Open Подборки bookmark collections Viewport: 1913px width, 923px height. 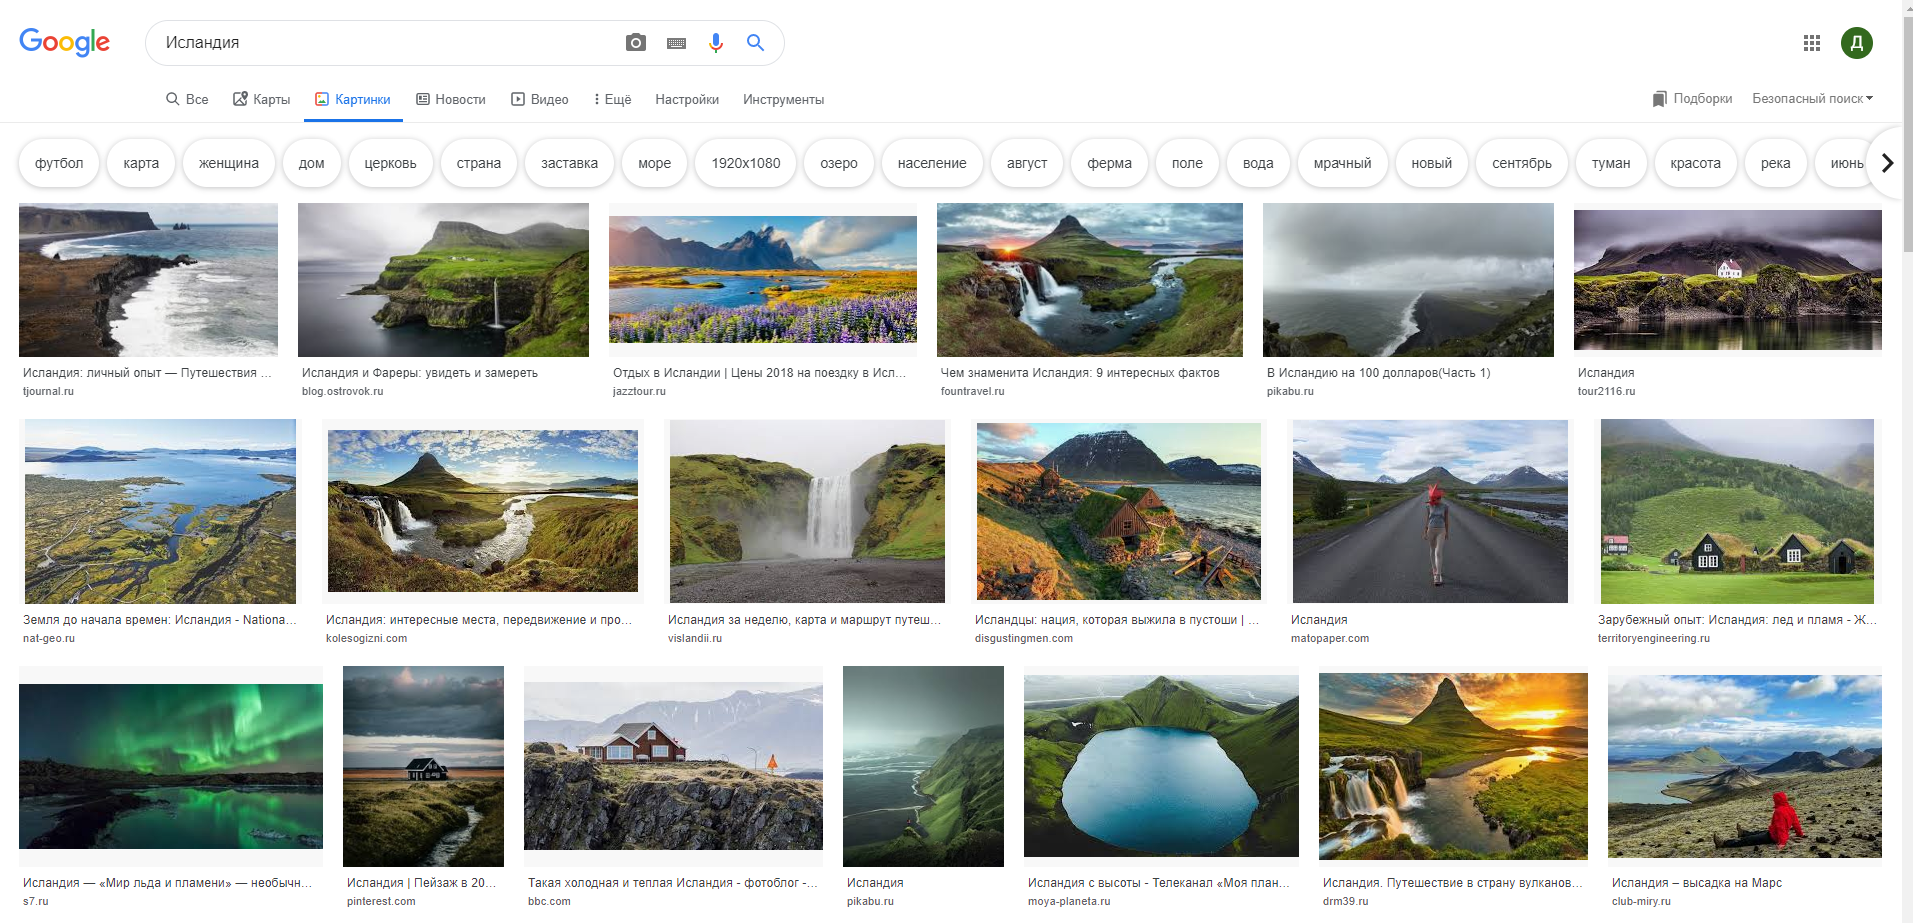(x=1692, y=98)
